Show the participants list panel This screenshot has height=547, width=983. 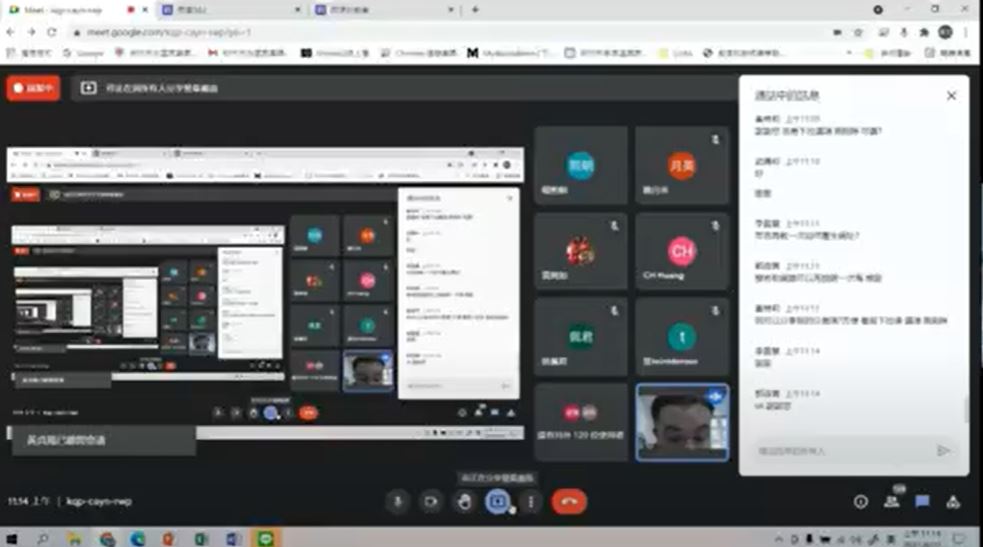890,502
